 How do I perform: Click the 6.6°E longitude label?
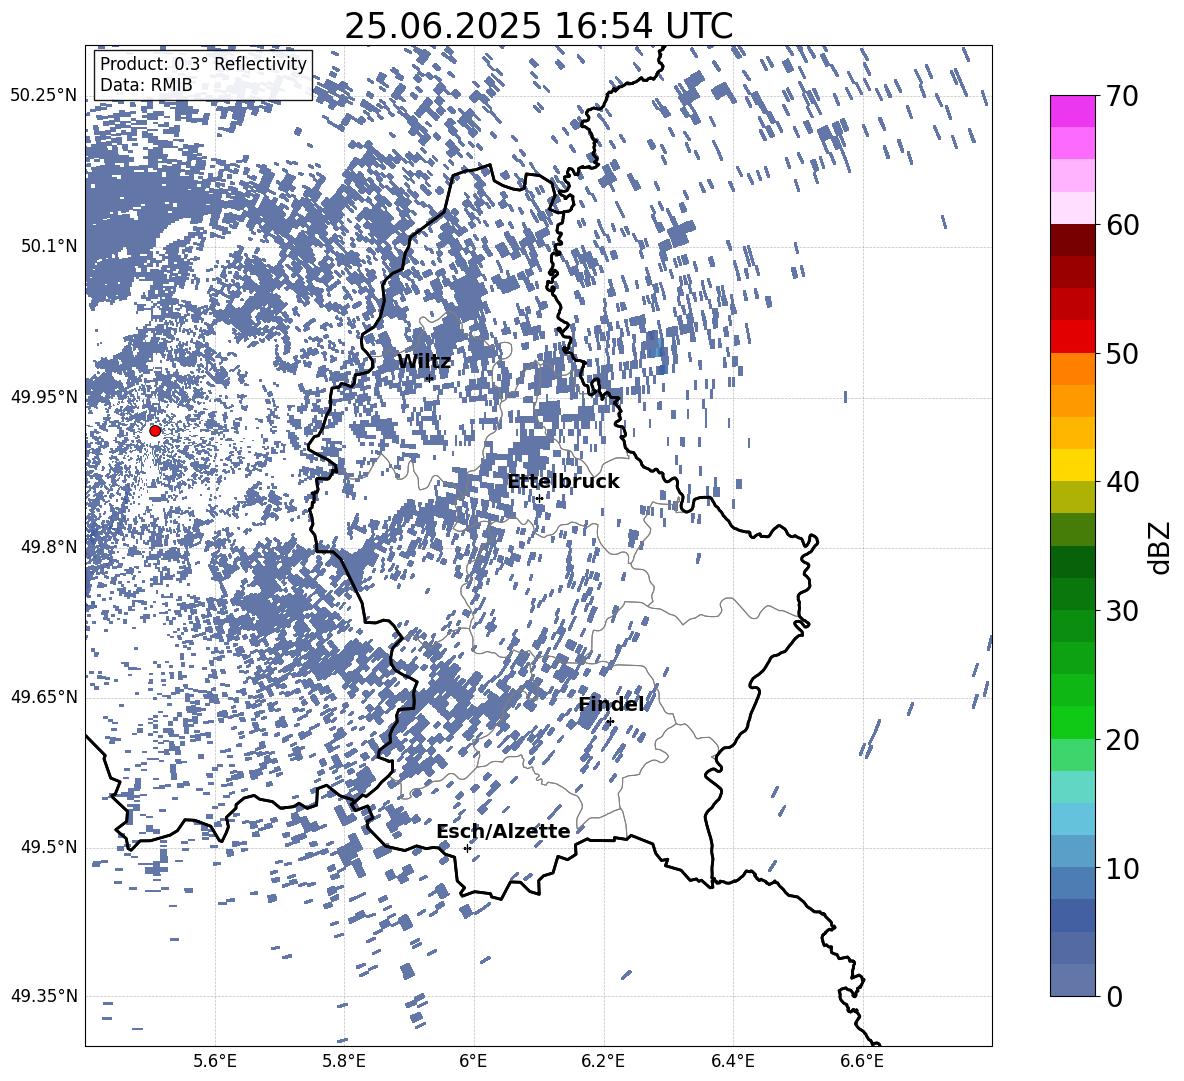point(862,1061)
